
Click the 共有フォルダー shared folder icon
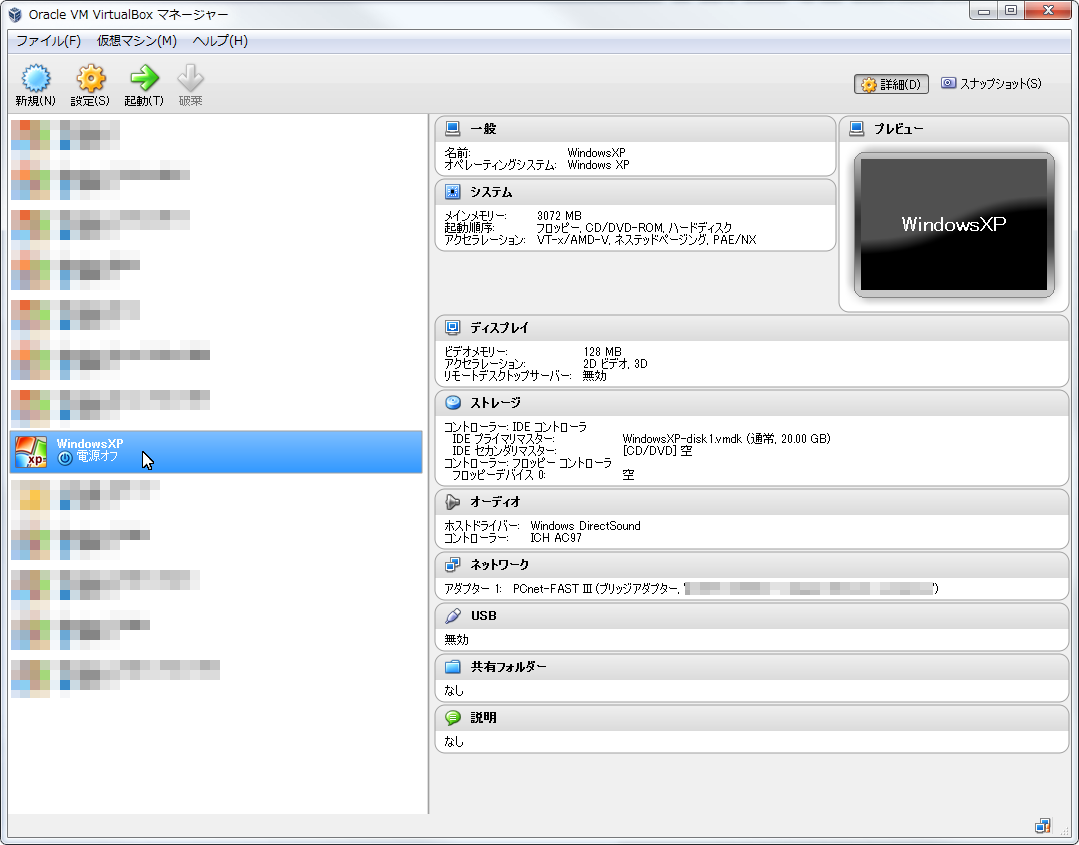(x=453, y=667)
